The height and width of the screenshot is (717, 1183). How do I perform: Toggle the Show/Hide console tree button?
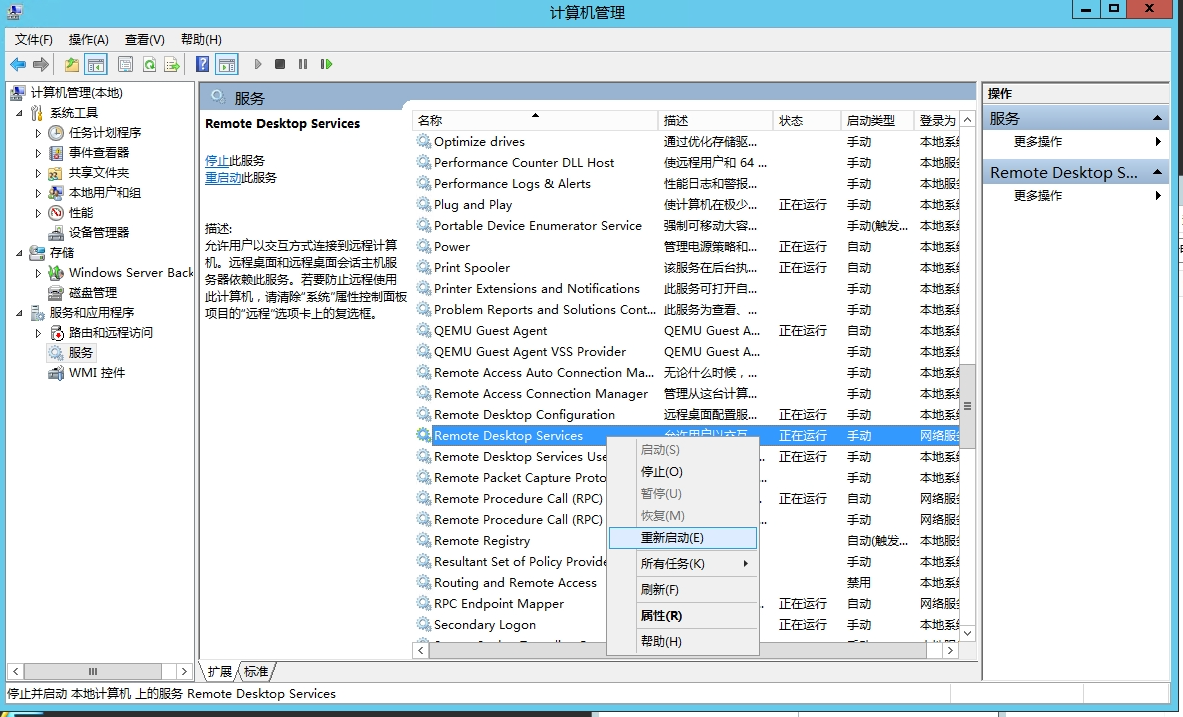point(96,65)
